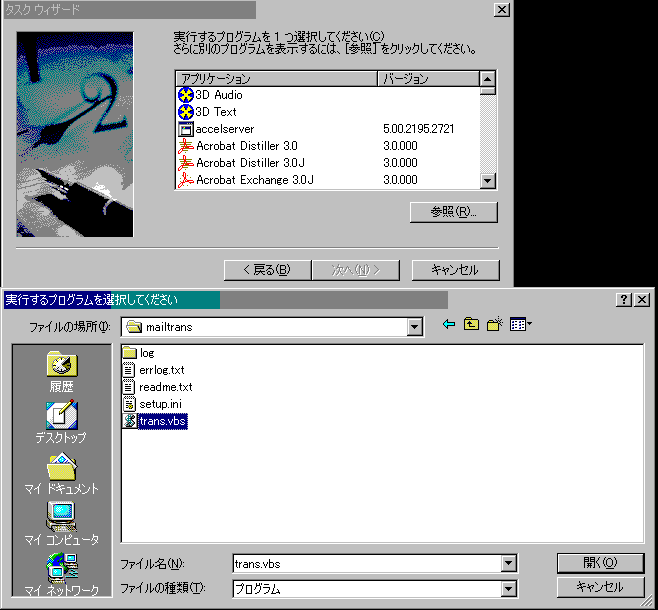Viewport: 658px width, 610px height.
Task: Click the disabled 次へ(N) button
Action: 356,270
